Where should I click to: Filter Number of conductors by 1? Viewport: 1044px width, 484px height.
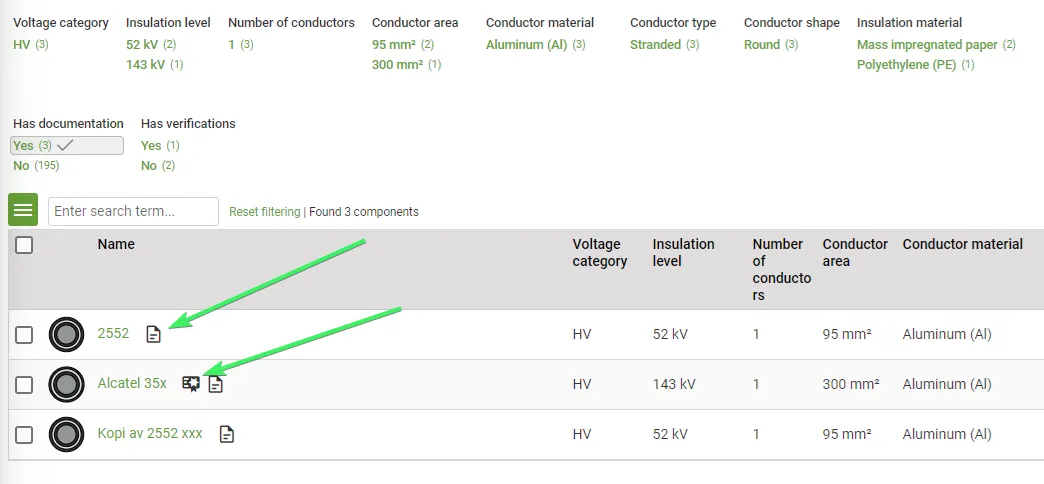(x=240, y=45)
